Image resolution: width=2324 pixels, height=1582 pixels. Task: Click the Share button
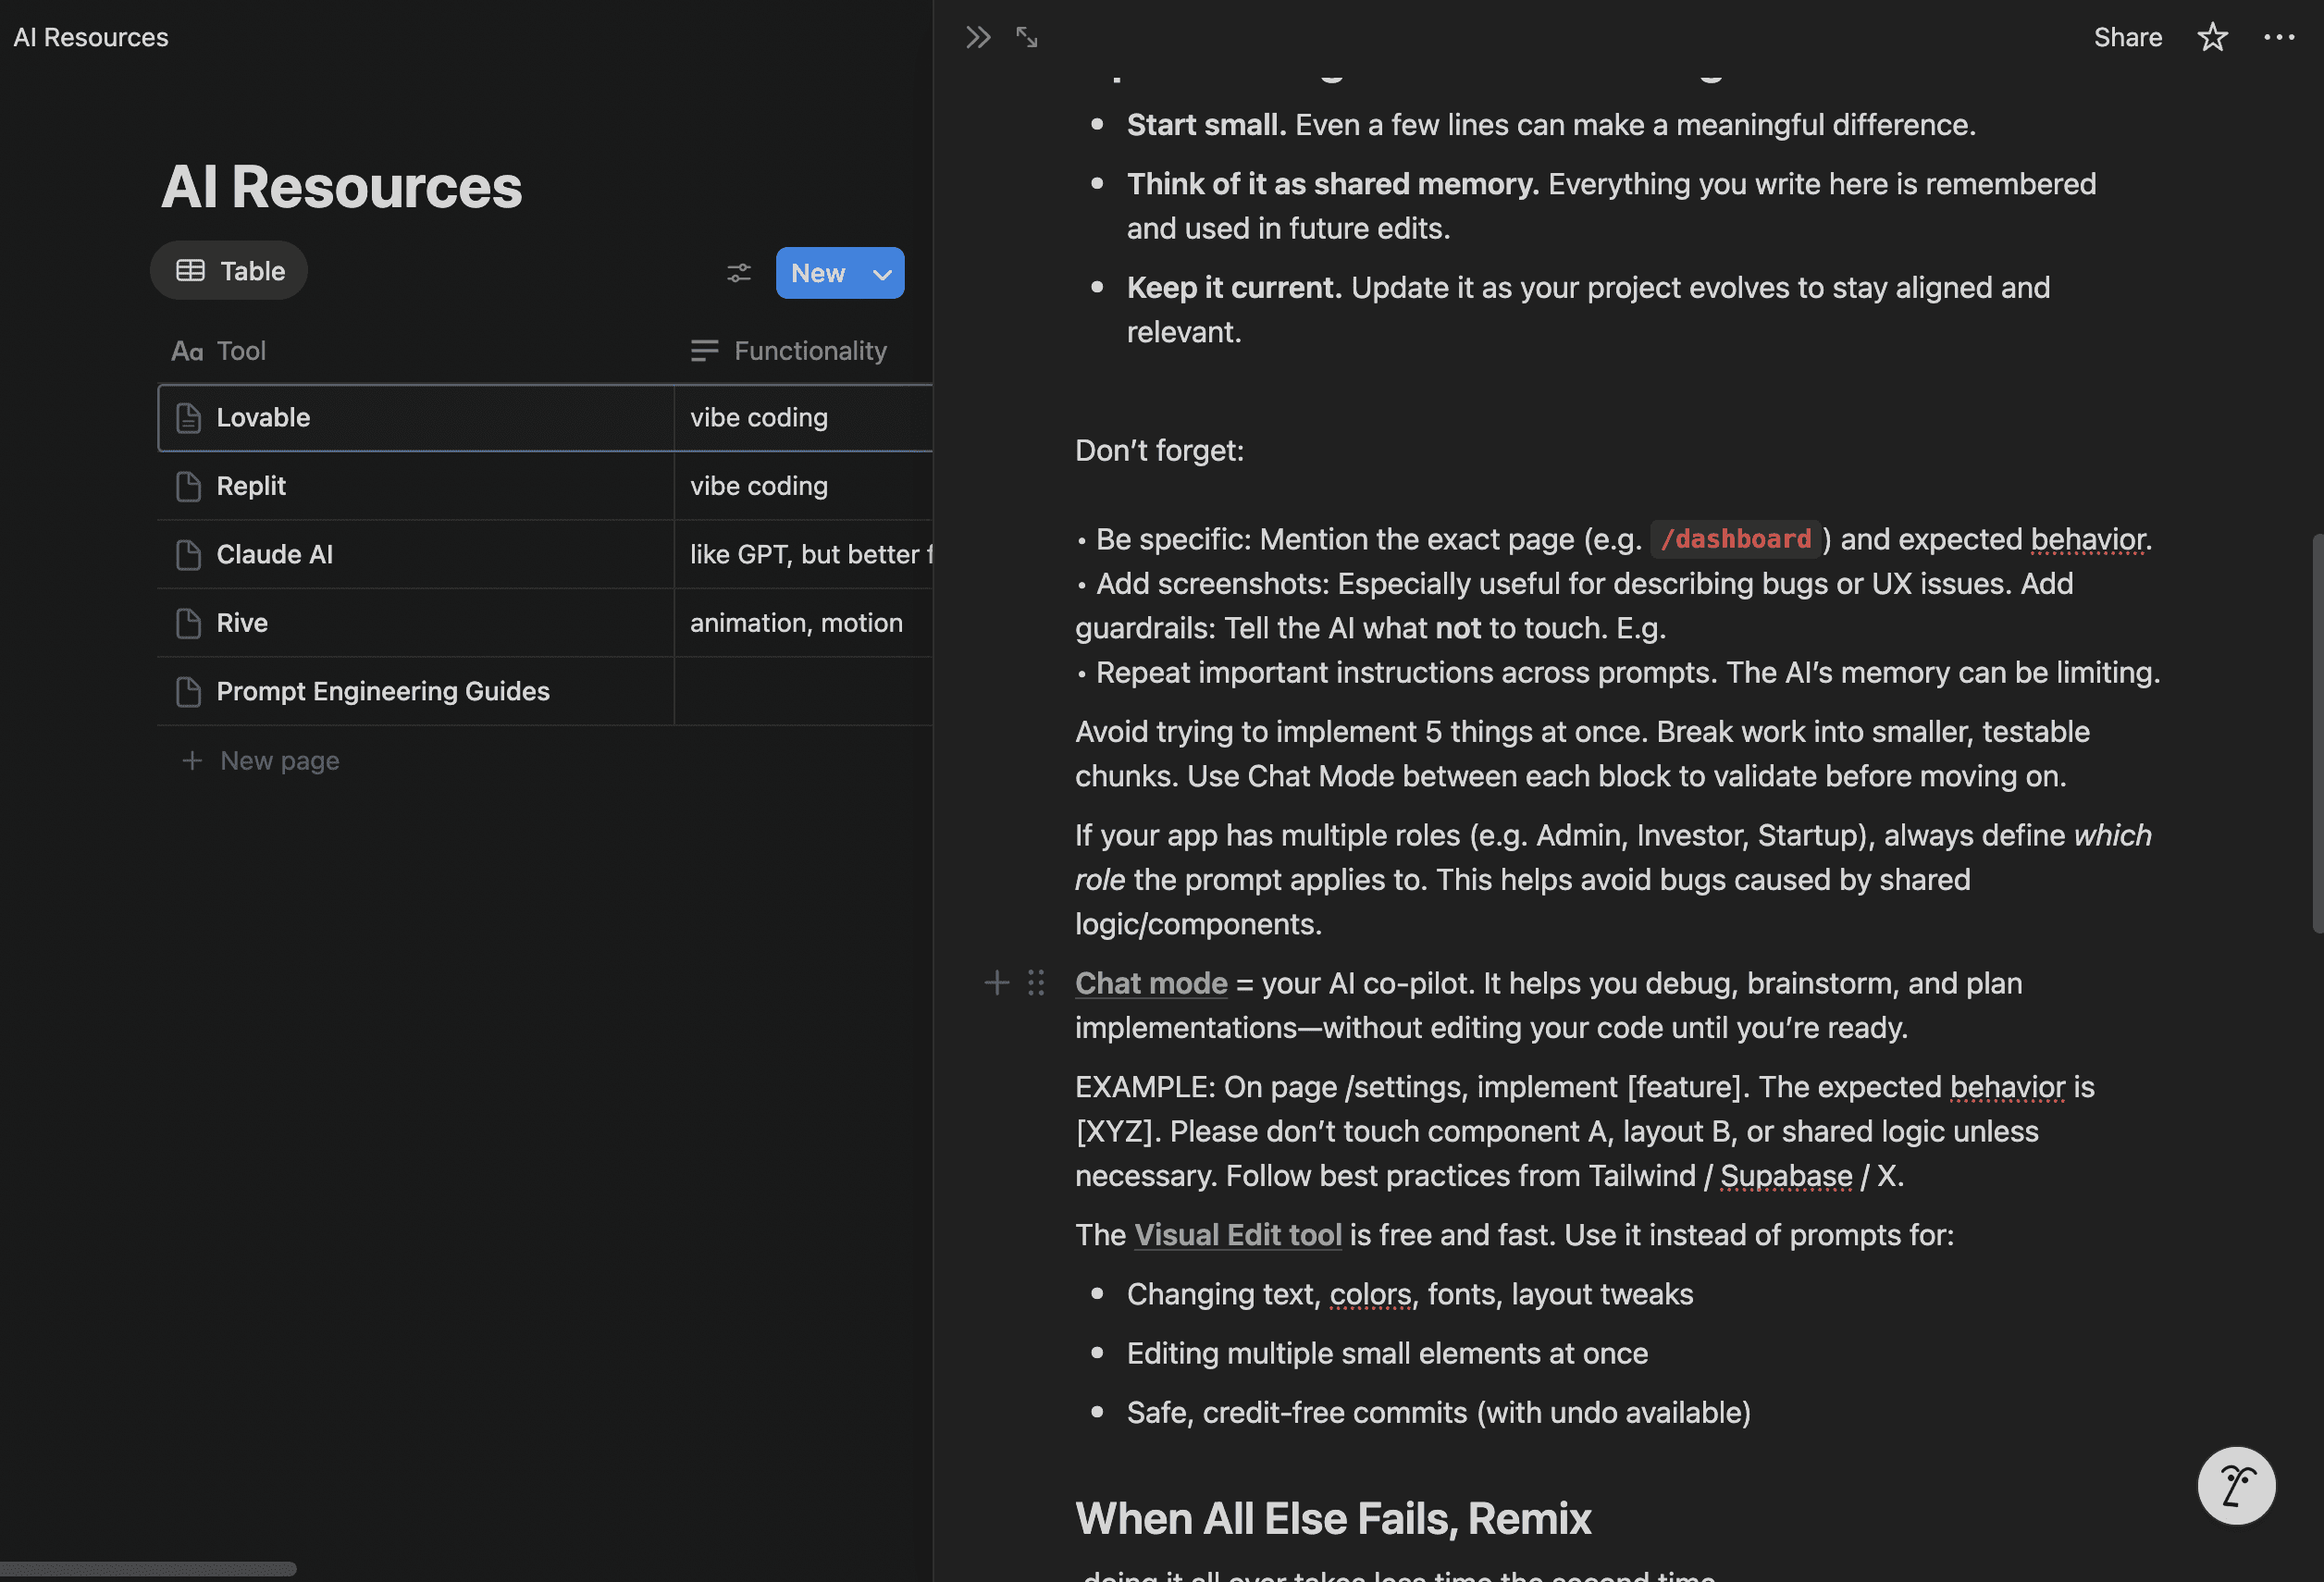point(2127,38)
